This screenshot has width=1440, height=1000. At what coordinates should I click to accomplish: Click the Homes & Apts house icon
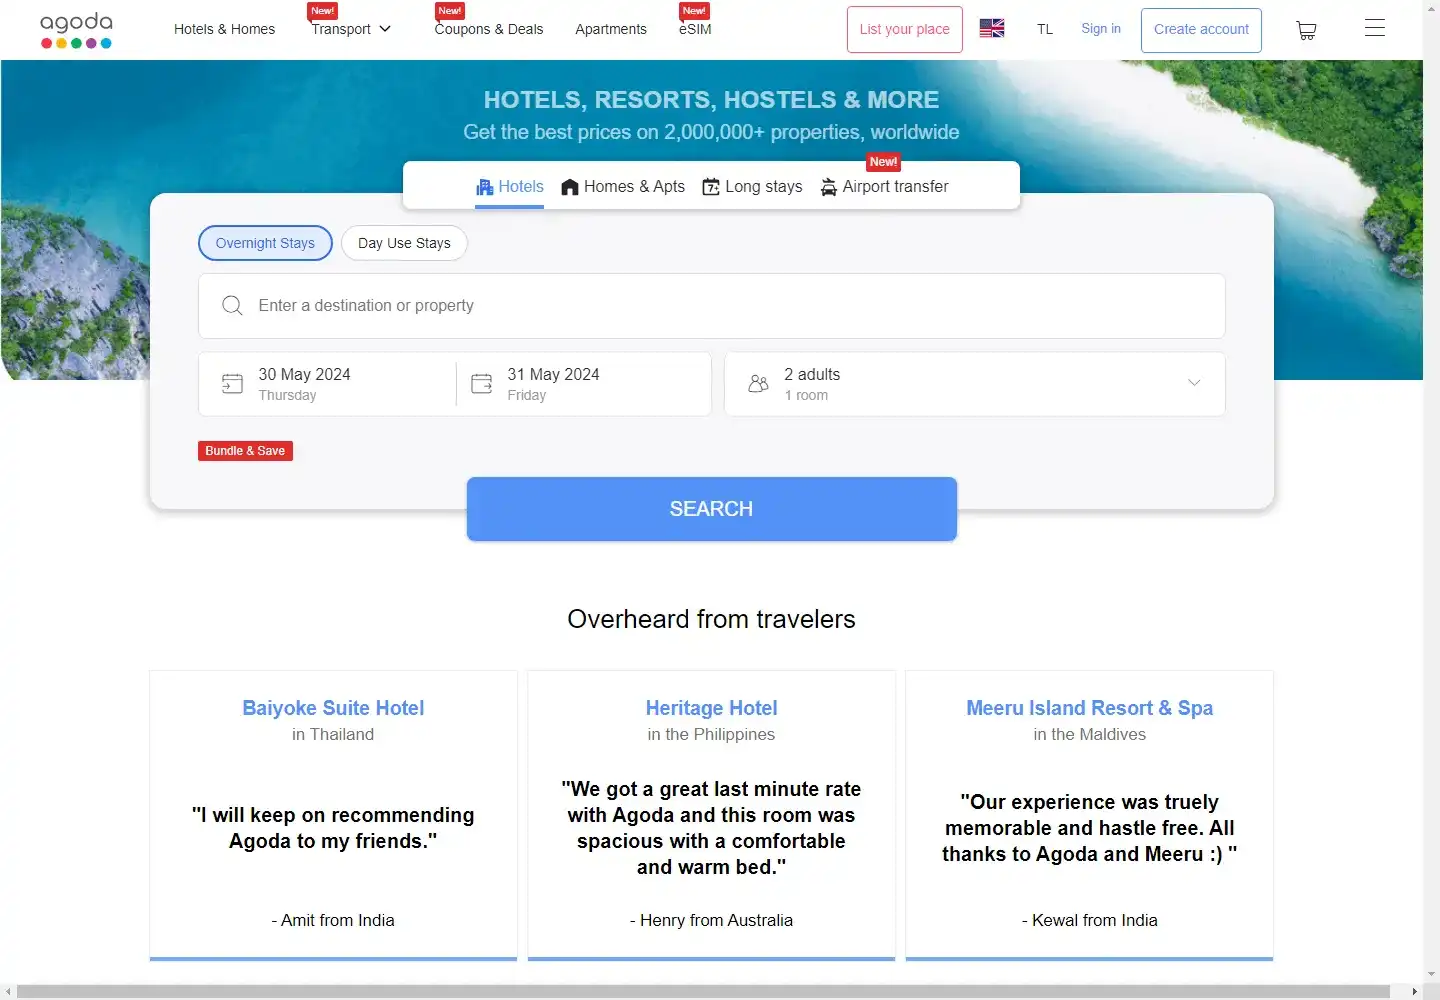570,187
